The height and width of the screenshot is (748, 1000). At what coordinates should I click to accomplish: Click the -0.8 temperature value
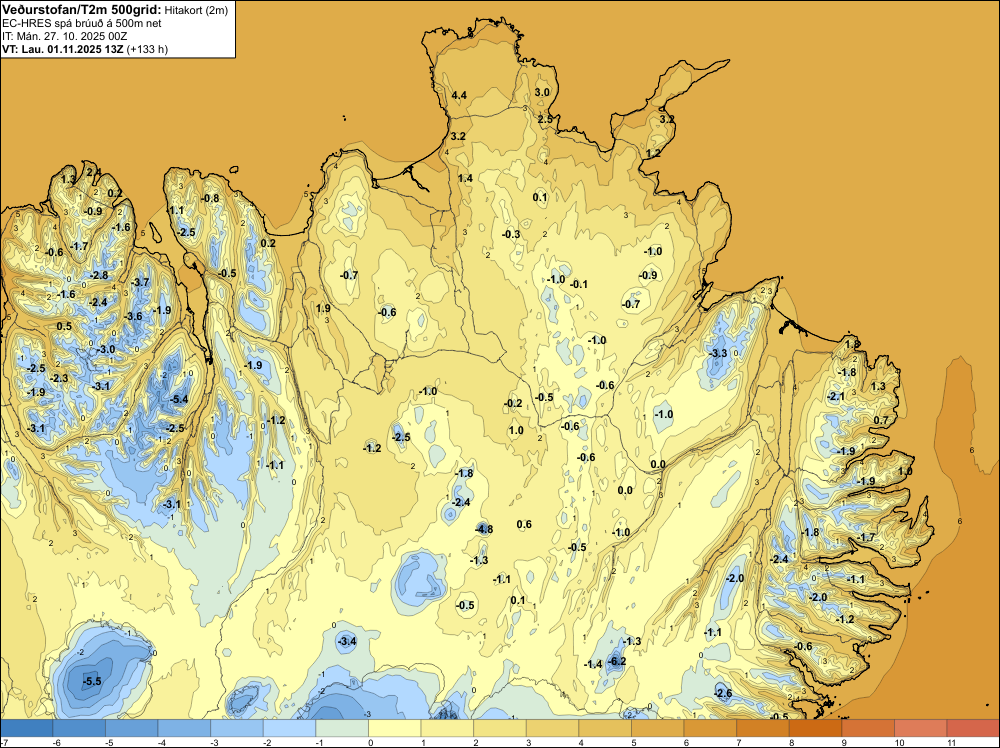pyautogui.click(x=210, y=198)
